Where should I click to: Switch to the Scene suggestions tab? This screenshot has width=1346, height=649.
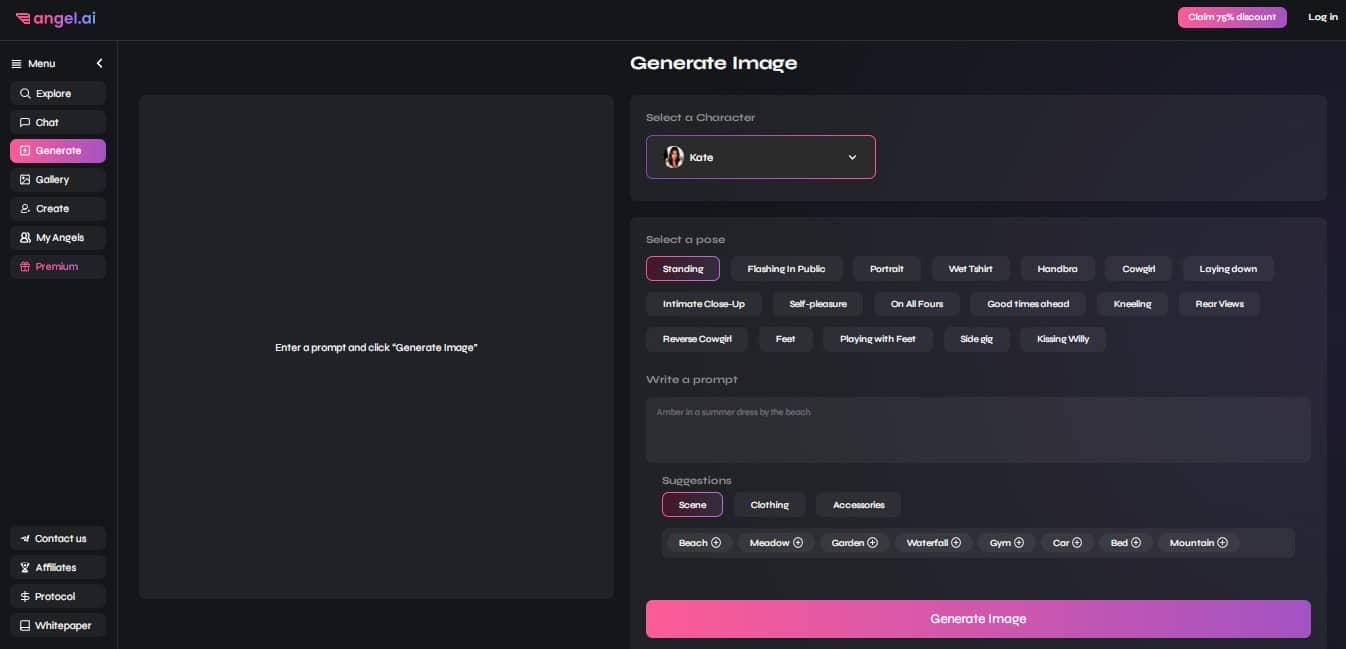[x=692, y=505]
